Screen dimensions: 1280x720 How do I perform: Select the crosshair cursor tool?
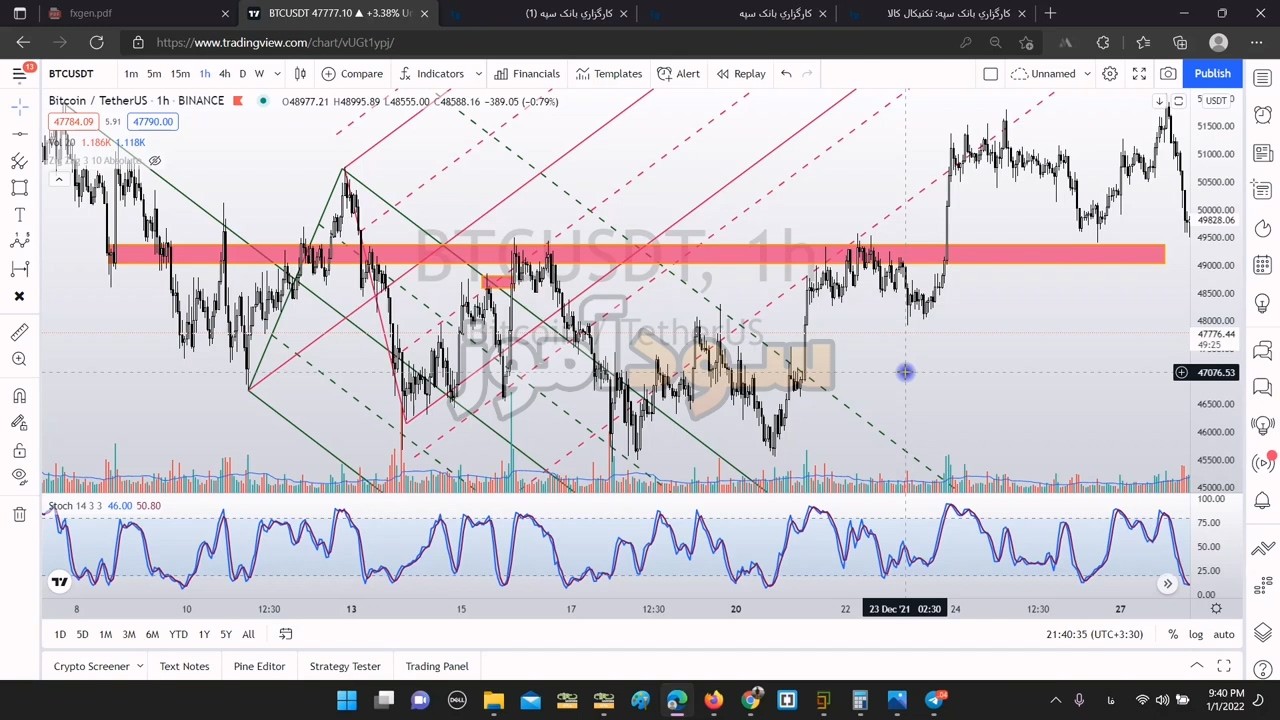click(19, 106)
